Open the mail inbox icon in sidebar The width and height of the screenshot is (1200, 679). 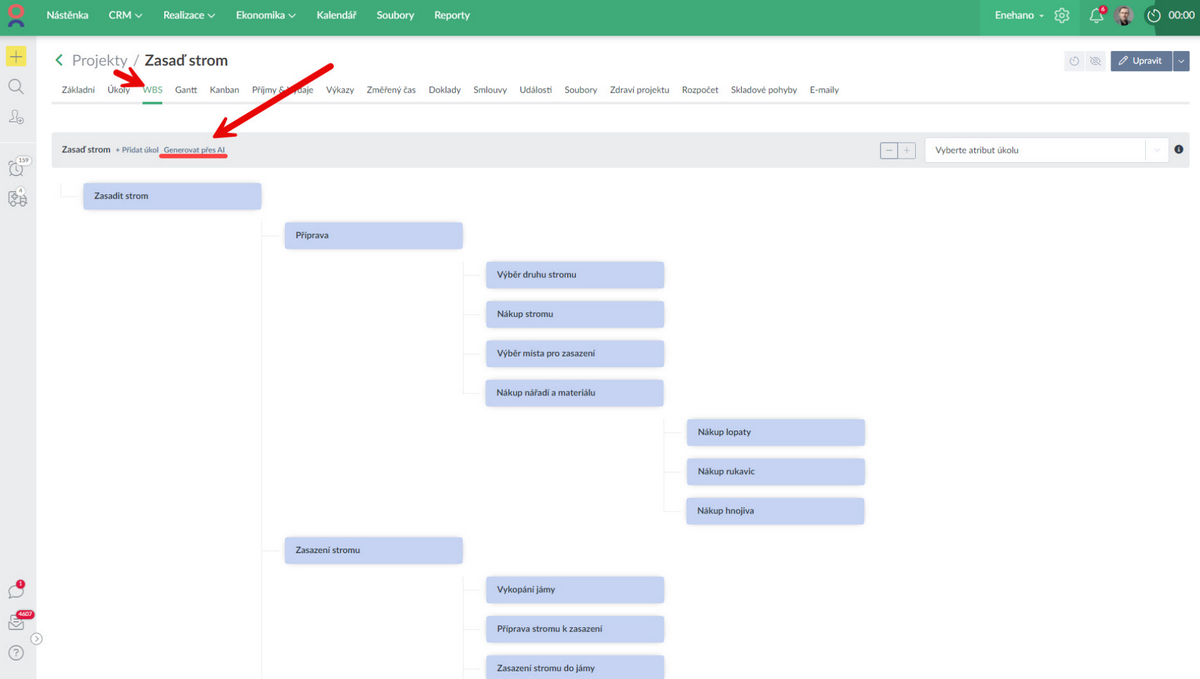point(16,622)
